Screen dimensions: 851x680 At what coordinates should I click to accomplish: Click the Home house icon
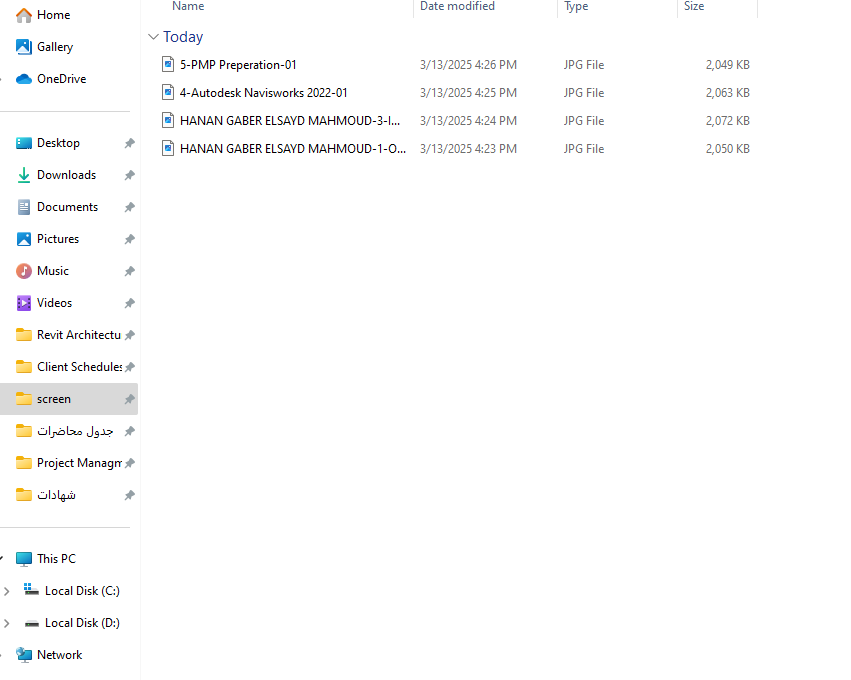pos(24,15)
